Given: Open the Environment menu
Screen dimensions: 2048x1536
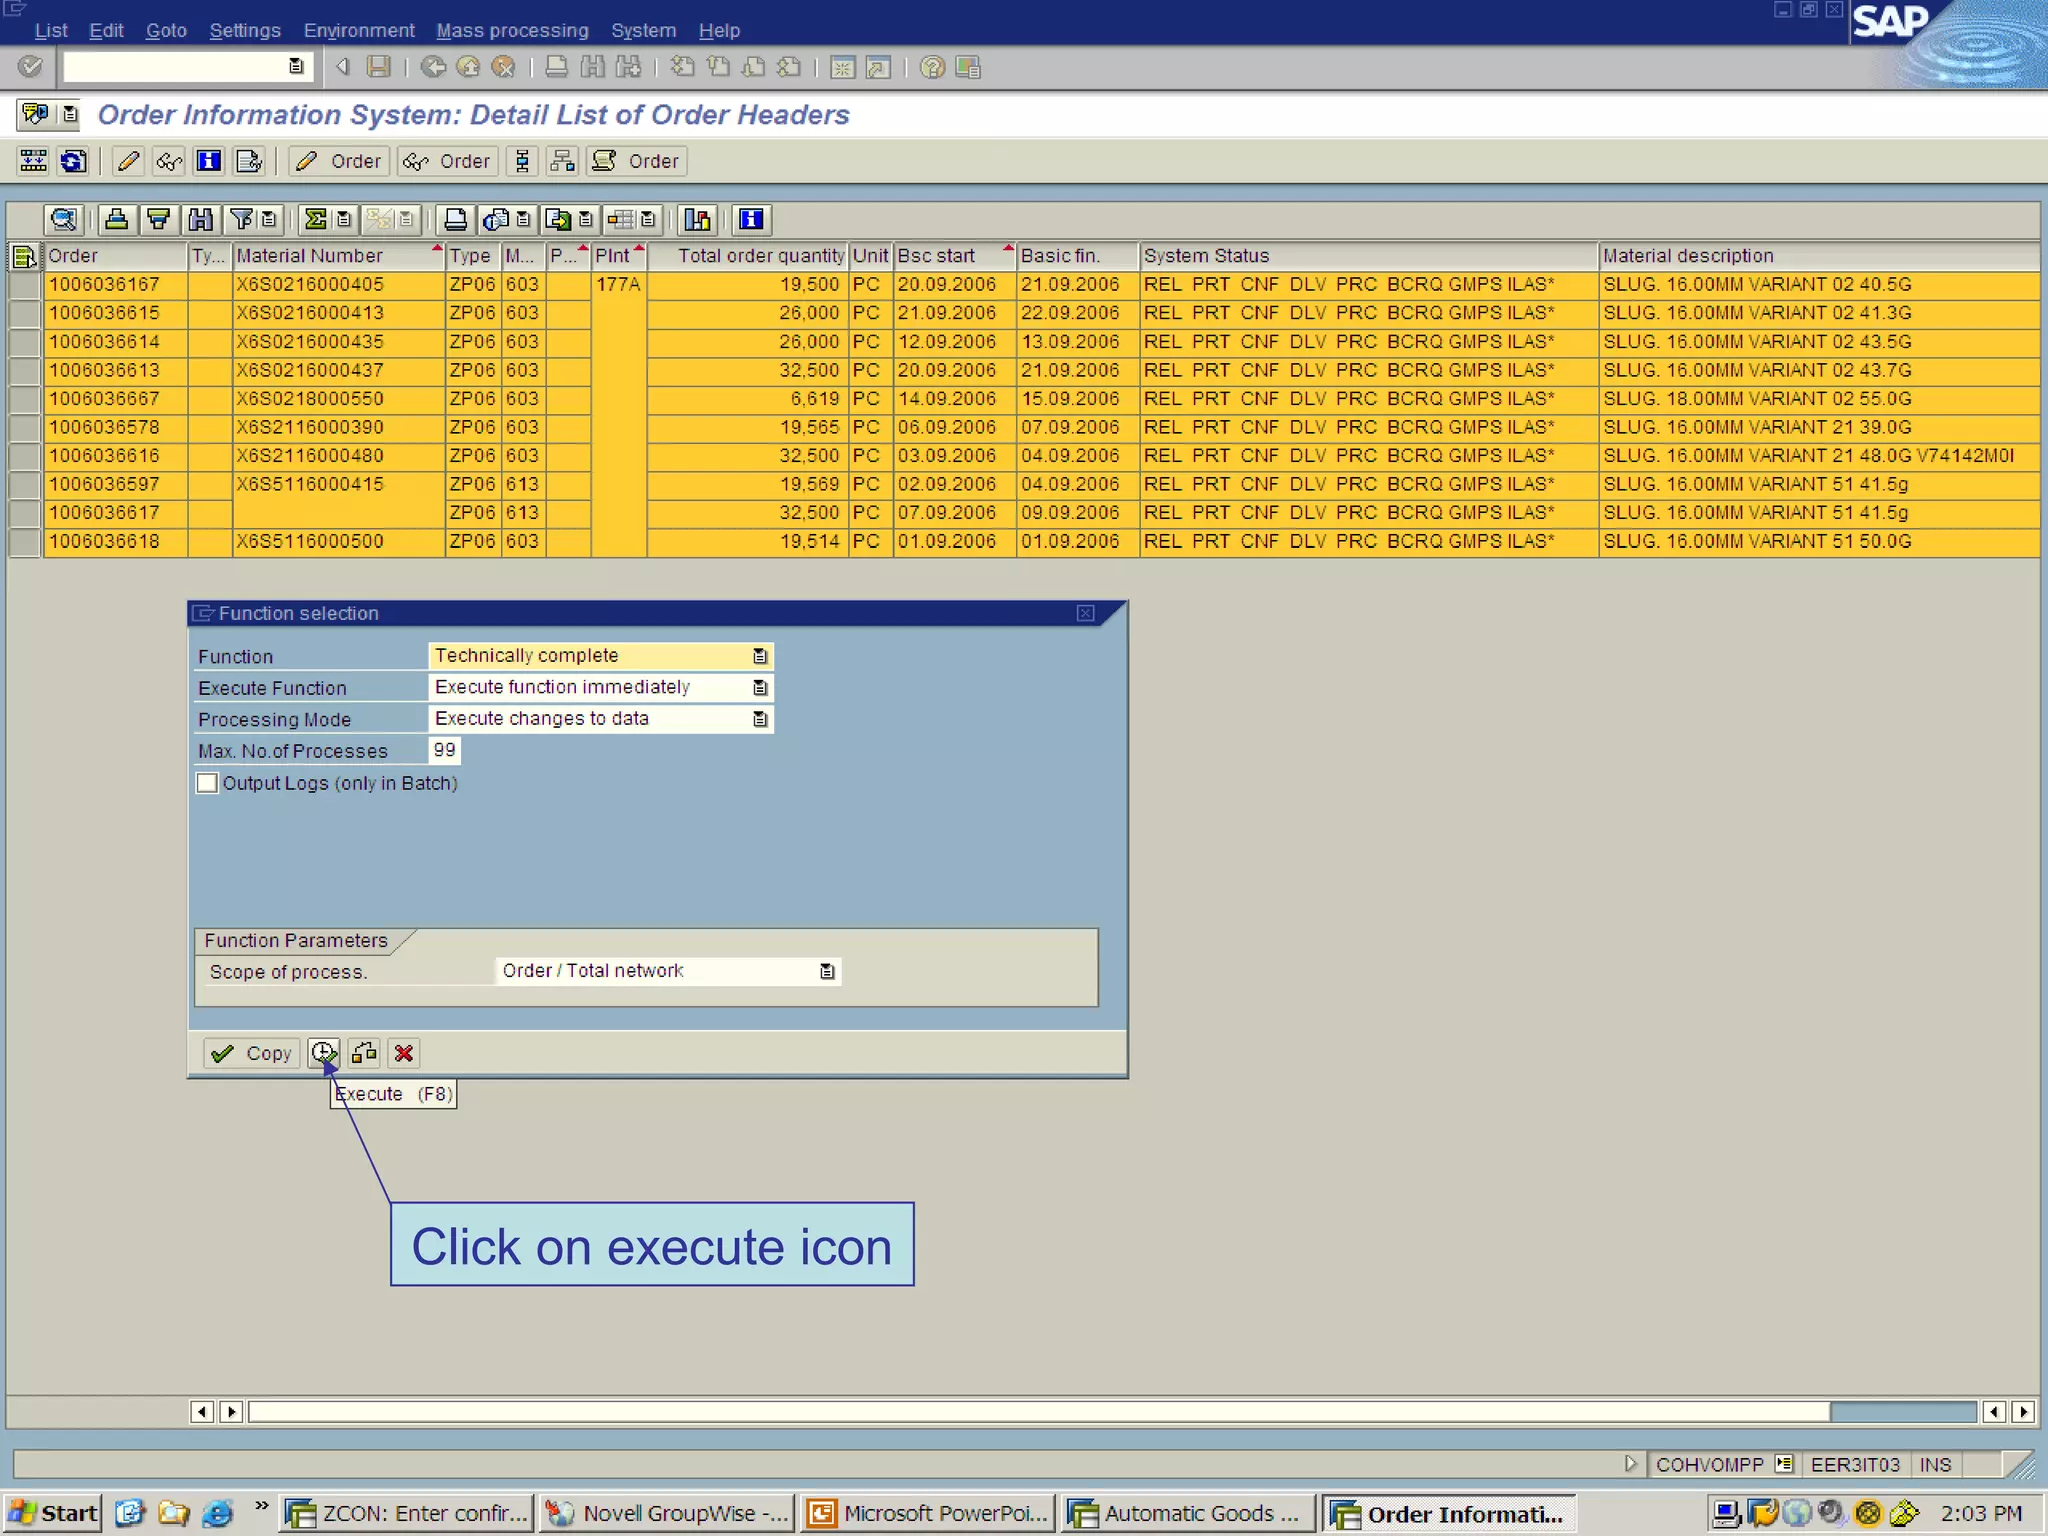Looking at the screenshot, I should click(358, 30).
